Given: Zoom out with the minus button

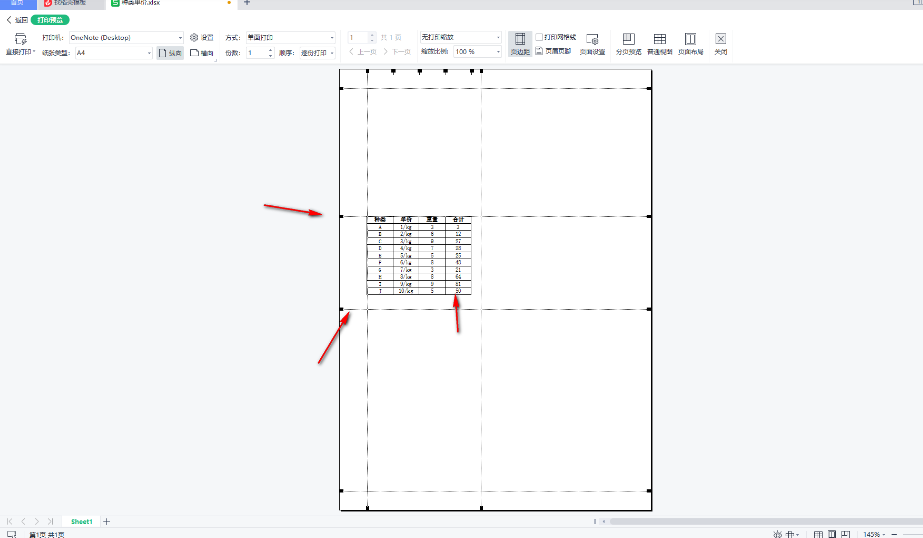Looking at the screenshot, I should click(x=894, y=534).
